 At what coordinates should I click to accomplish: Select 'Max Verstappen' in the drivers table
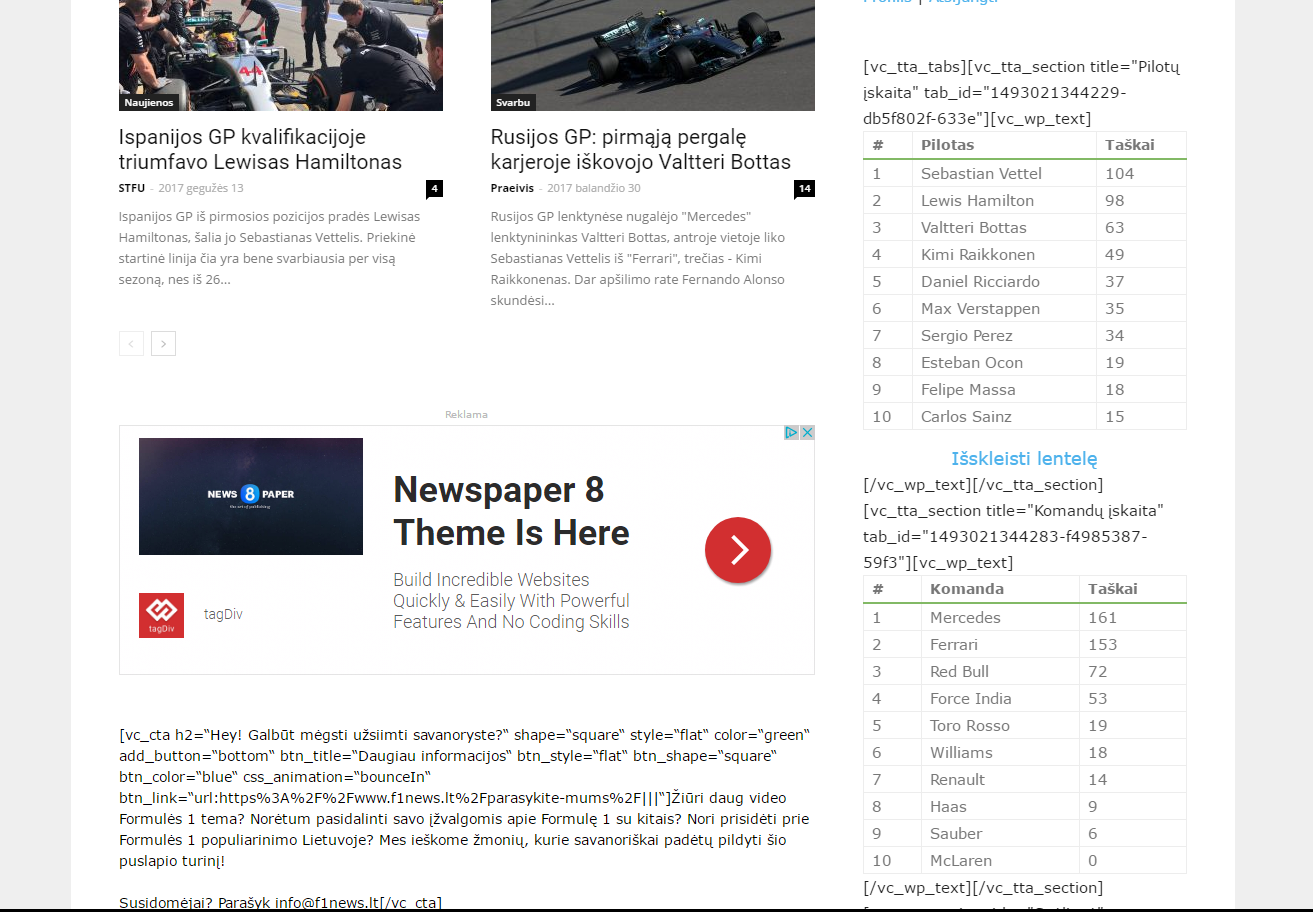click(x=980, y=309)
